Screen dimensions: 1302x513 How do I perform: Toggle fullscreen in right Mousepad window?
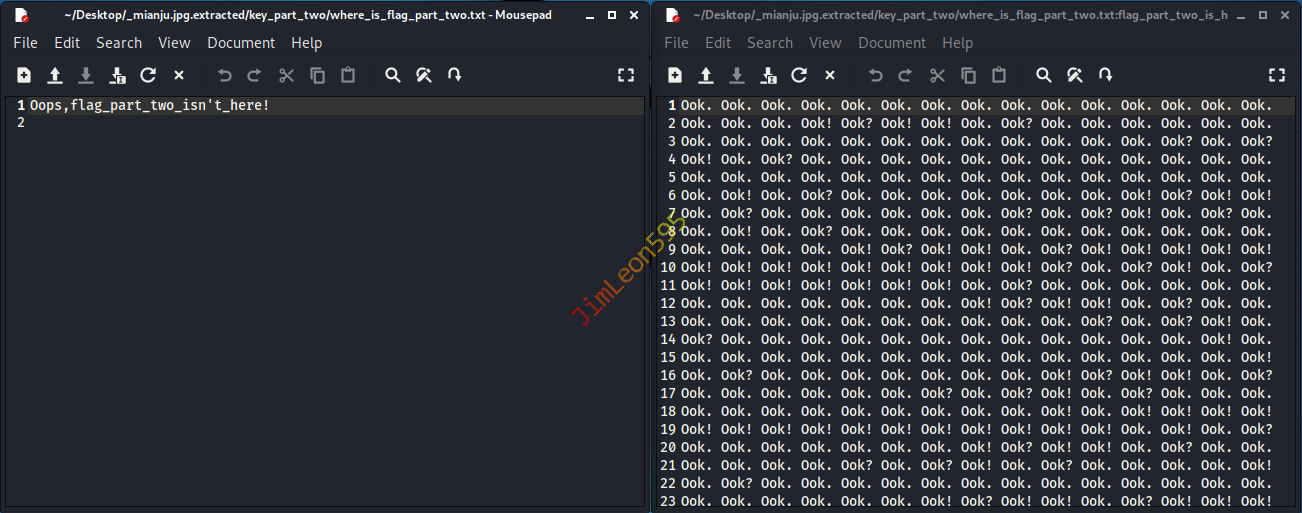coord(1277,75)
